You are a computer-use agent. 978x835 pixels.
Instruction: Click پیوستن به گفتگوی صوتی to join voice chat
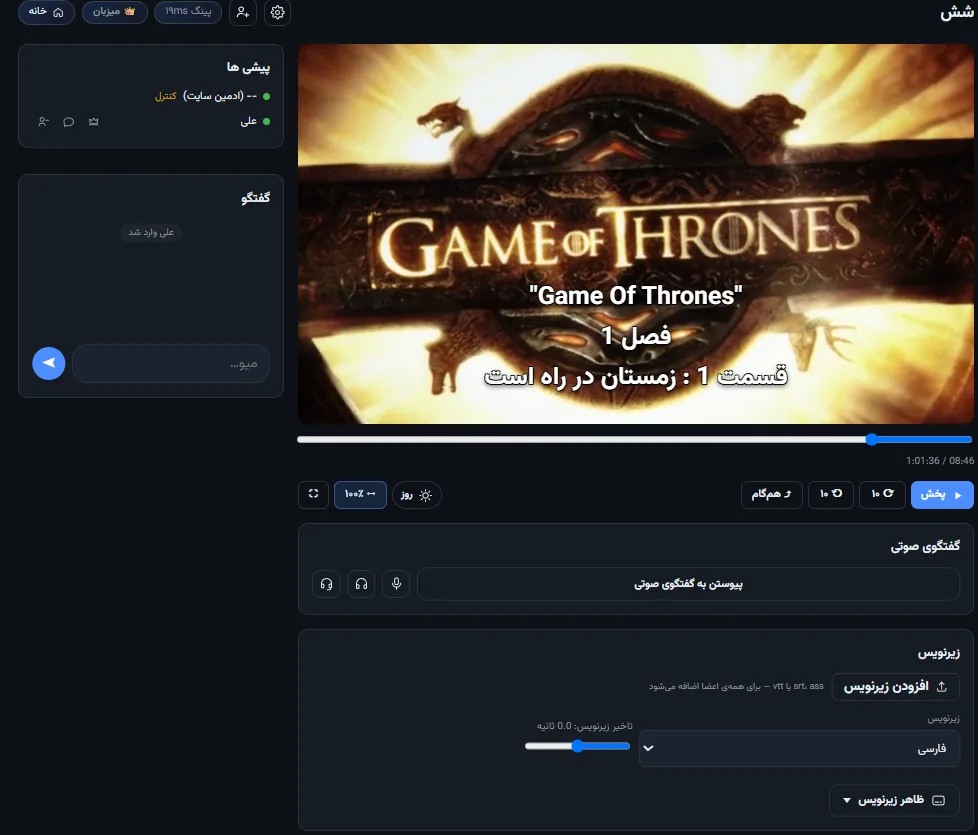689,584
